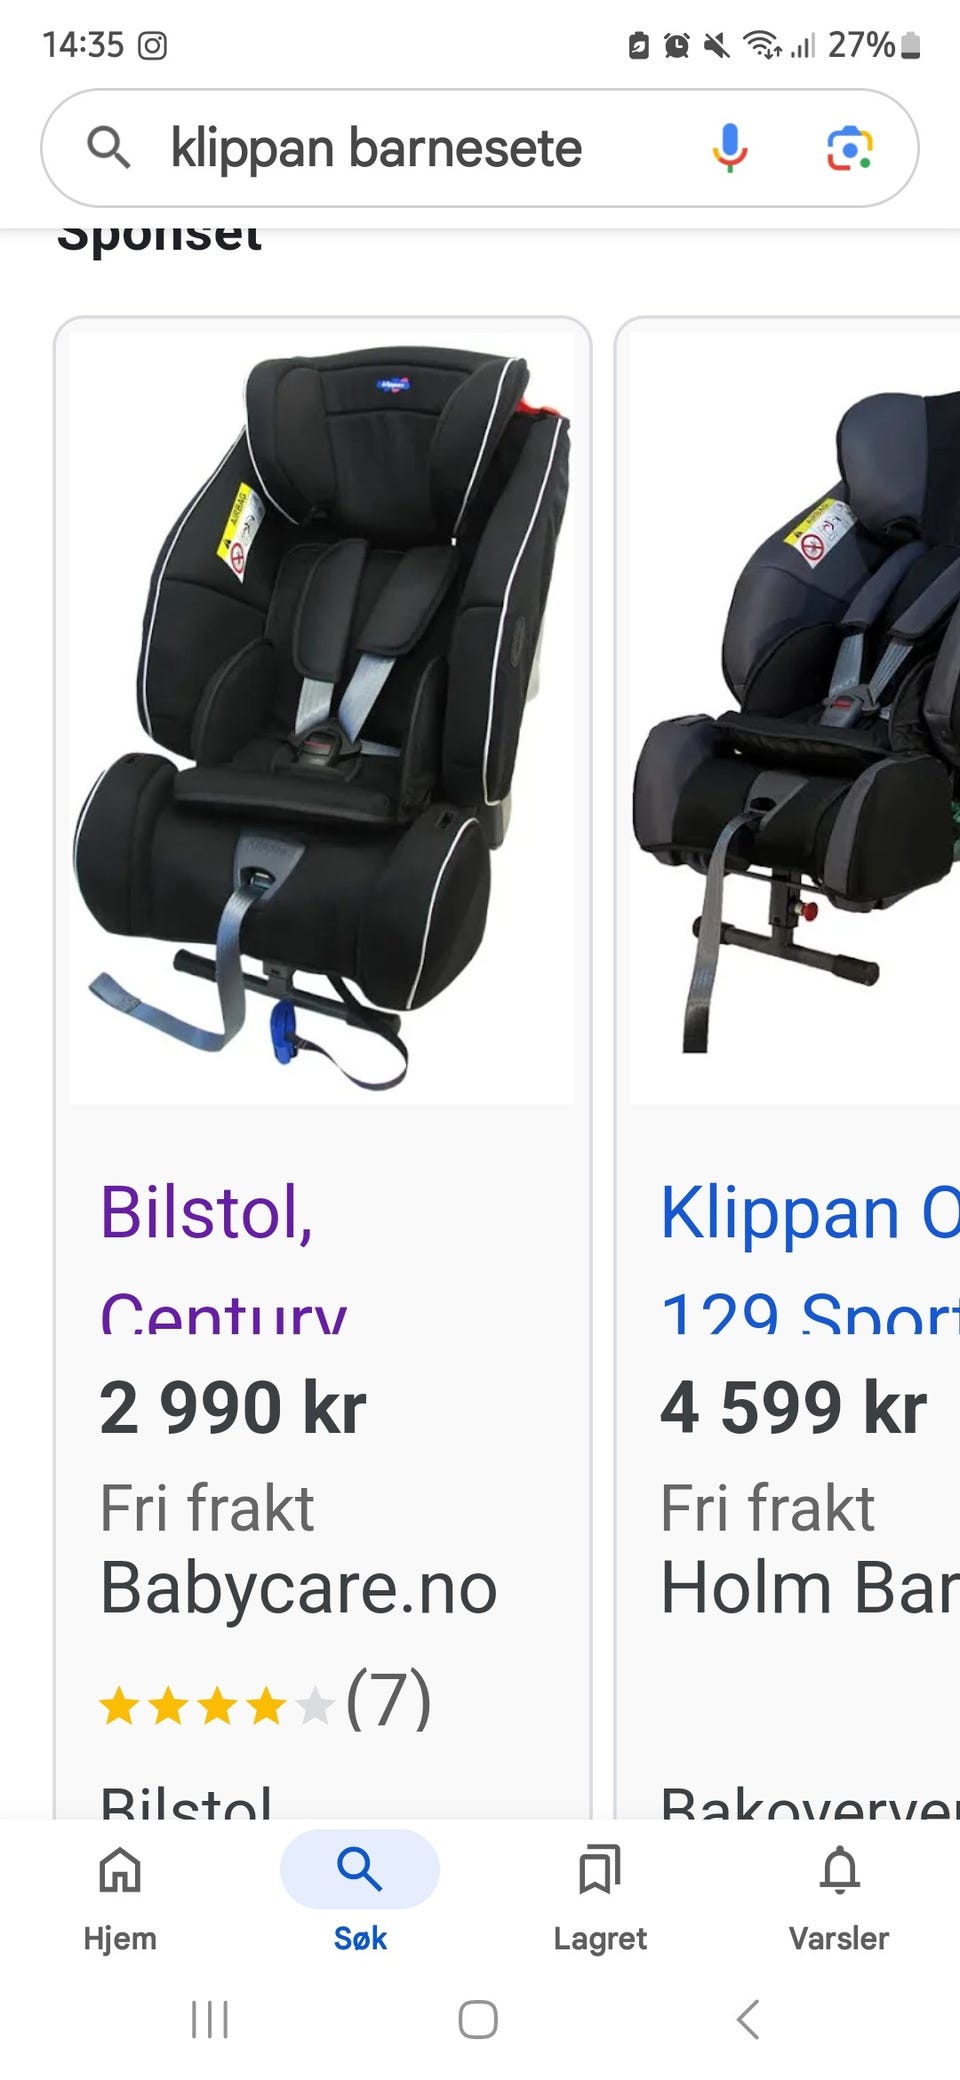
Task: Open Android recent apps button
Action: pyautogui.click(x=210, y=2019)
